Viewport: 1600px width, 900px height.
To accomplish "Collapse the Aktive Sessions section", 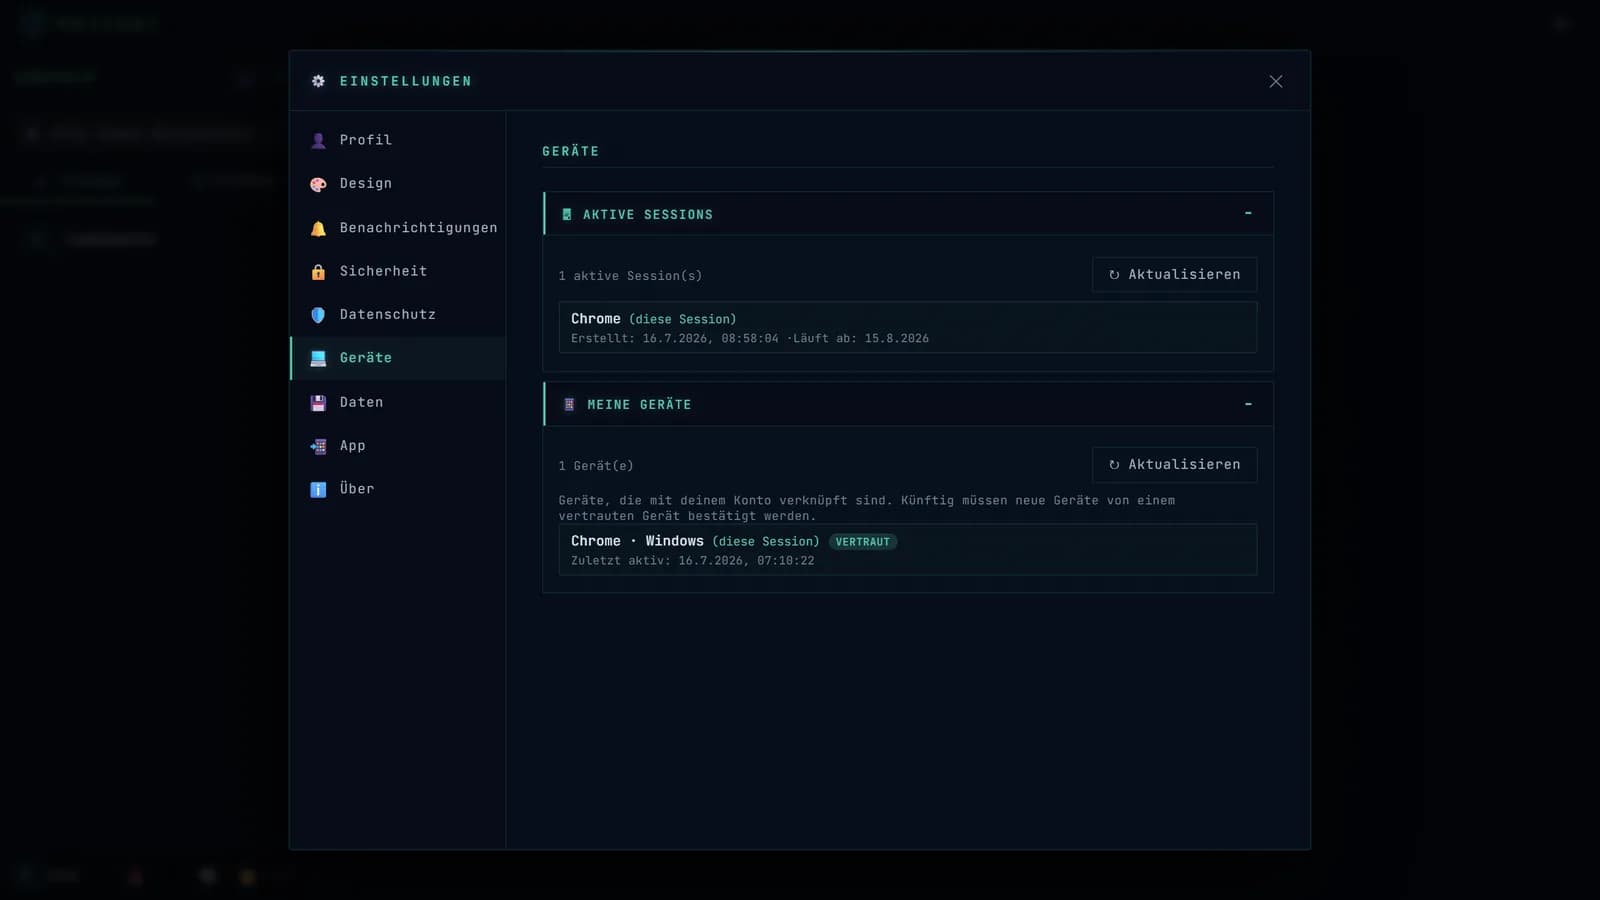I will coord(1248,213).
